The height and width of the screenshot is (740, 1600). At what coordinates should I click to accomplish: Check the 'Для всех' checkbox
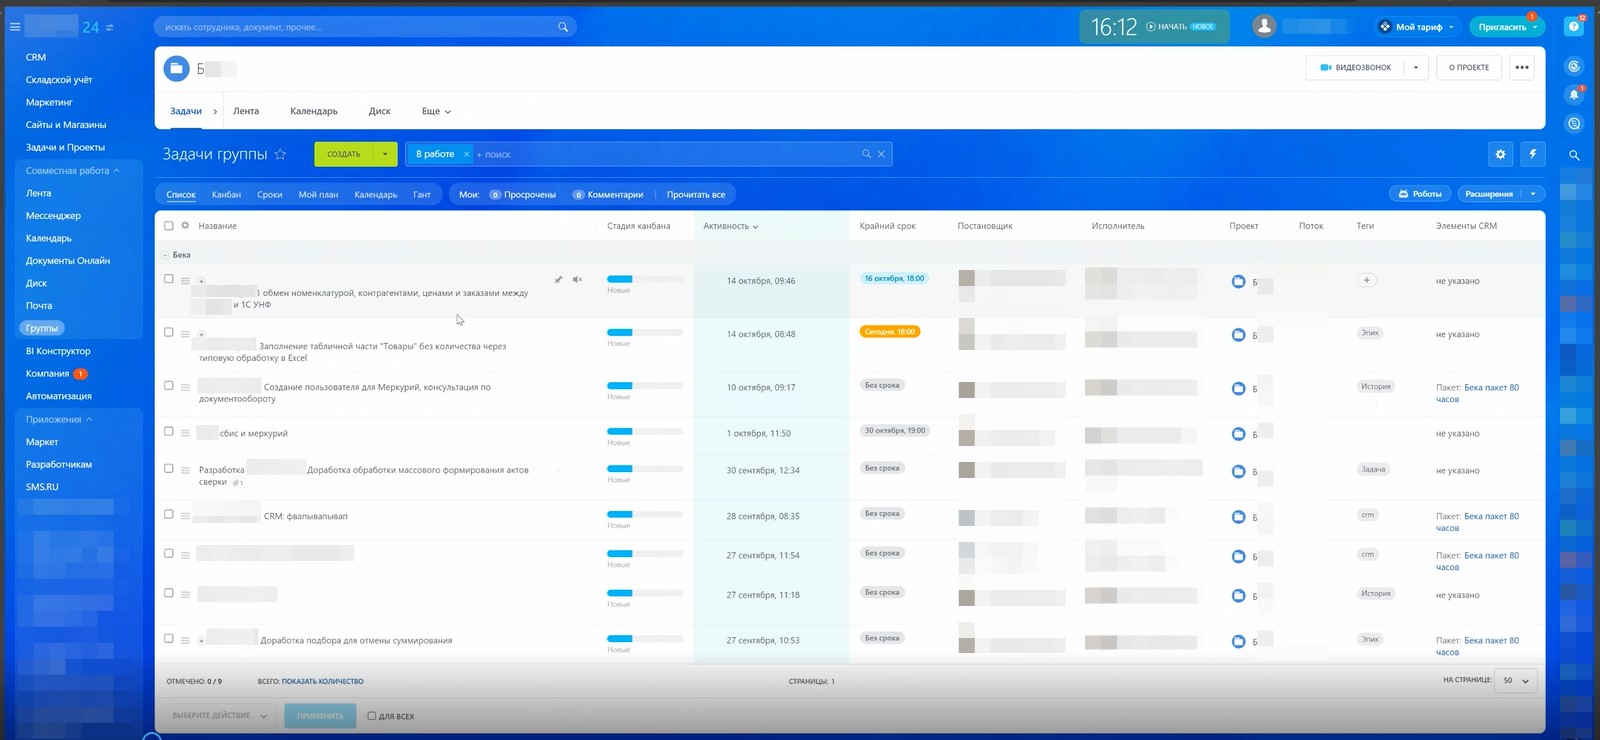click(372, 716)
